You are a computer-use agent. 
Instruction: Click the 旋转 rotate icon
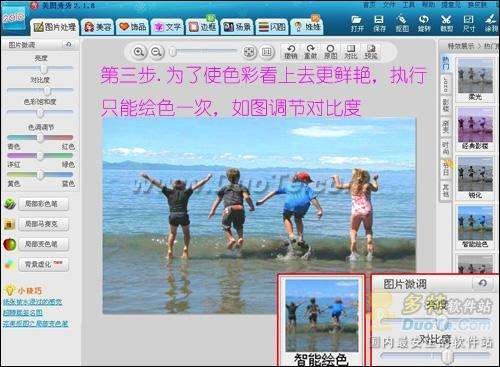424,23
